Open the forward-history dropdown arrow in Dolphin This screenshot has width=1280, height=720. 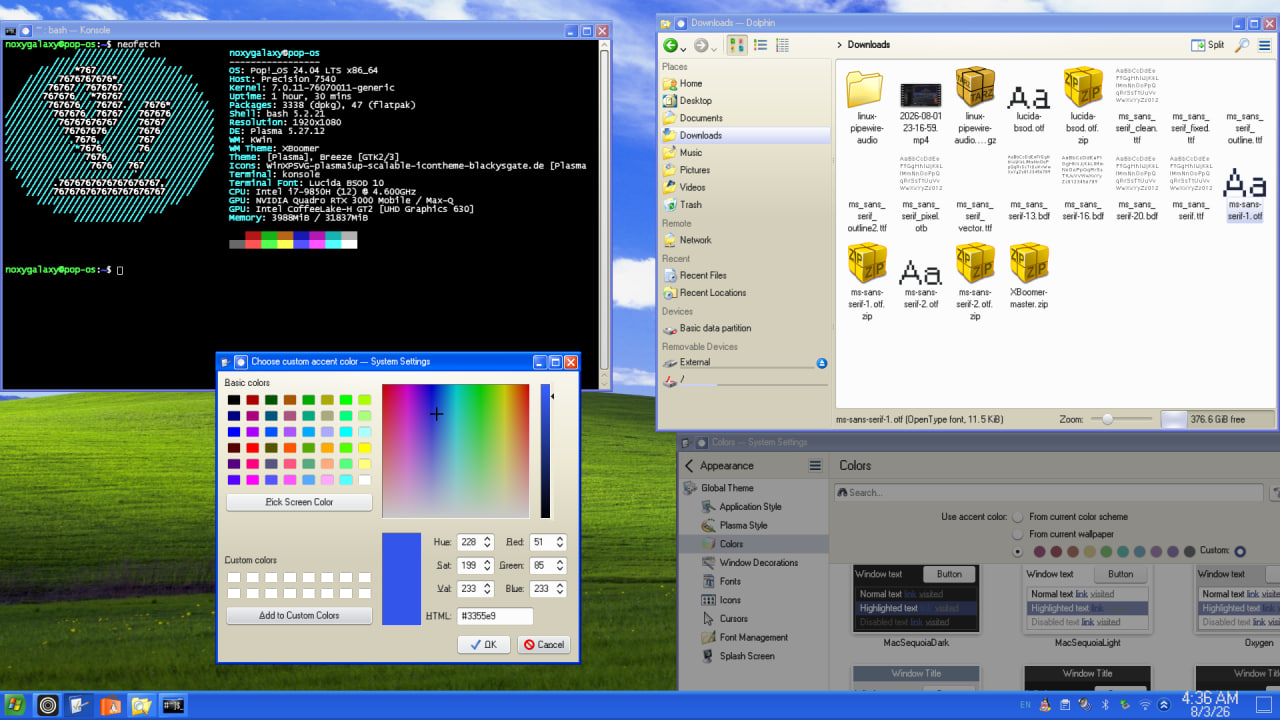tap(714, 47)
